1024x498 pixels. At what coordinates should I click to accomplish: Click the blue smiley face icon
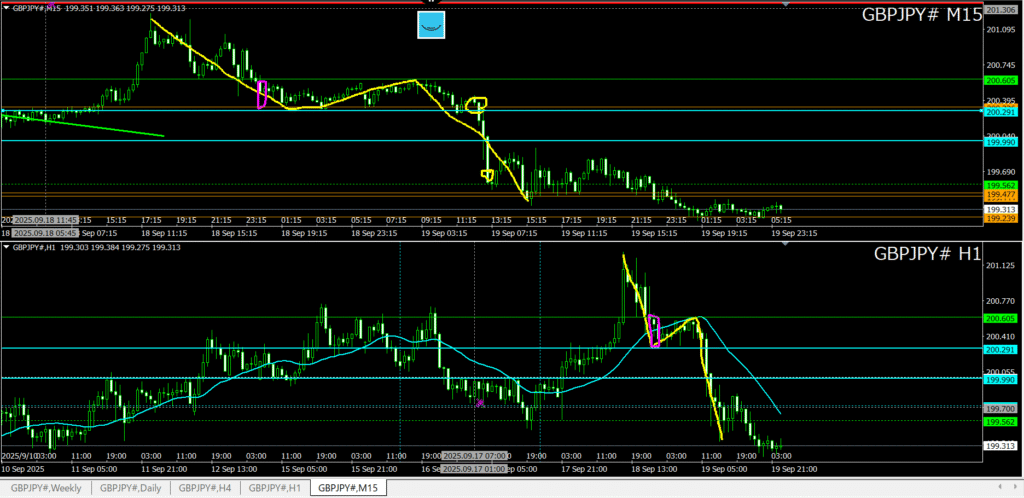point(430,25)
